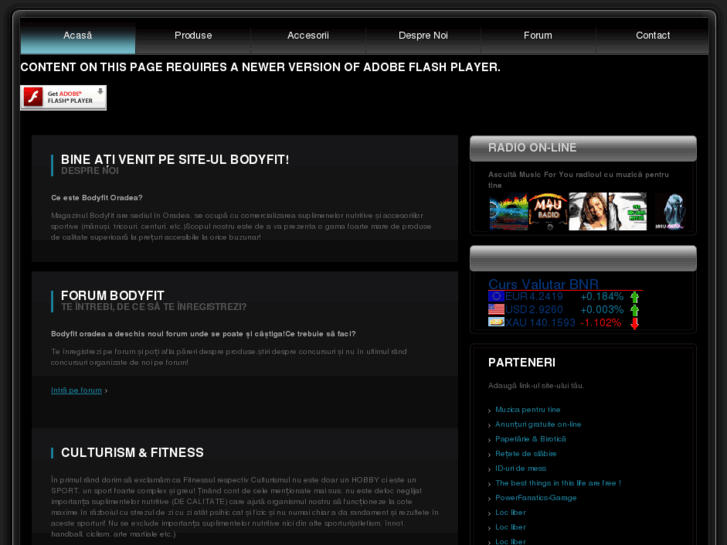Click the +0.184% change value
Image resolution: width=727 pixels, height=545 pixels.
point(602,297)
